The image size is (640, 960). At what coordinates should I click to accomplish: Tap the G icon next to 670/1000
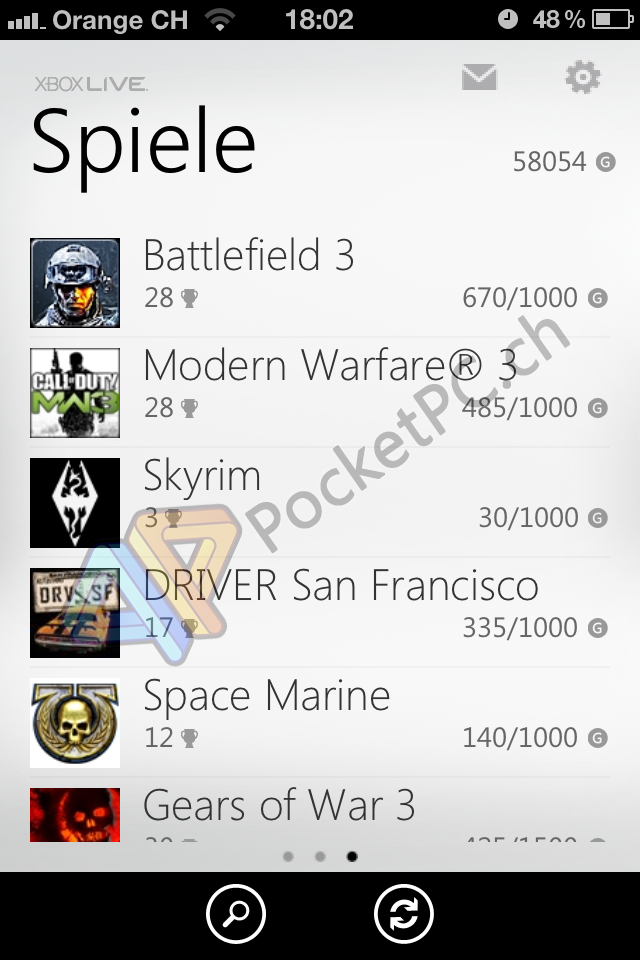(x=598, y=298)
